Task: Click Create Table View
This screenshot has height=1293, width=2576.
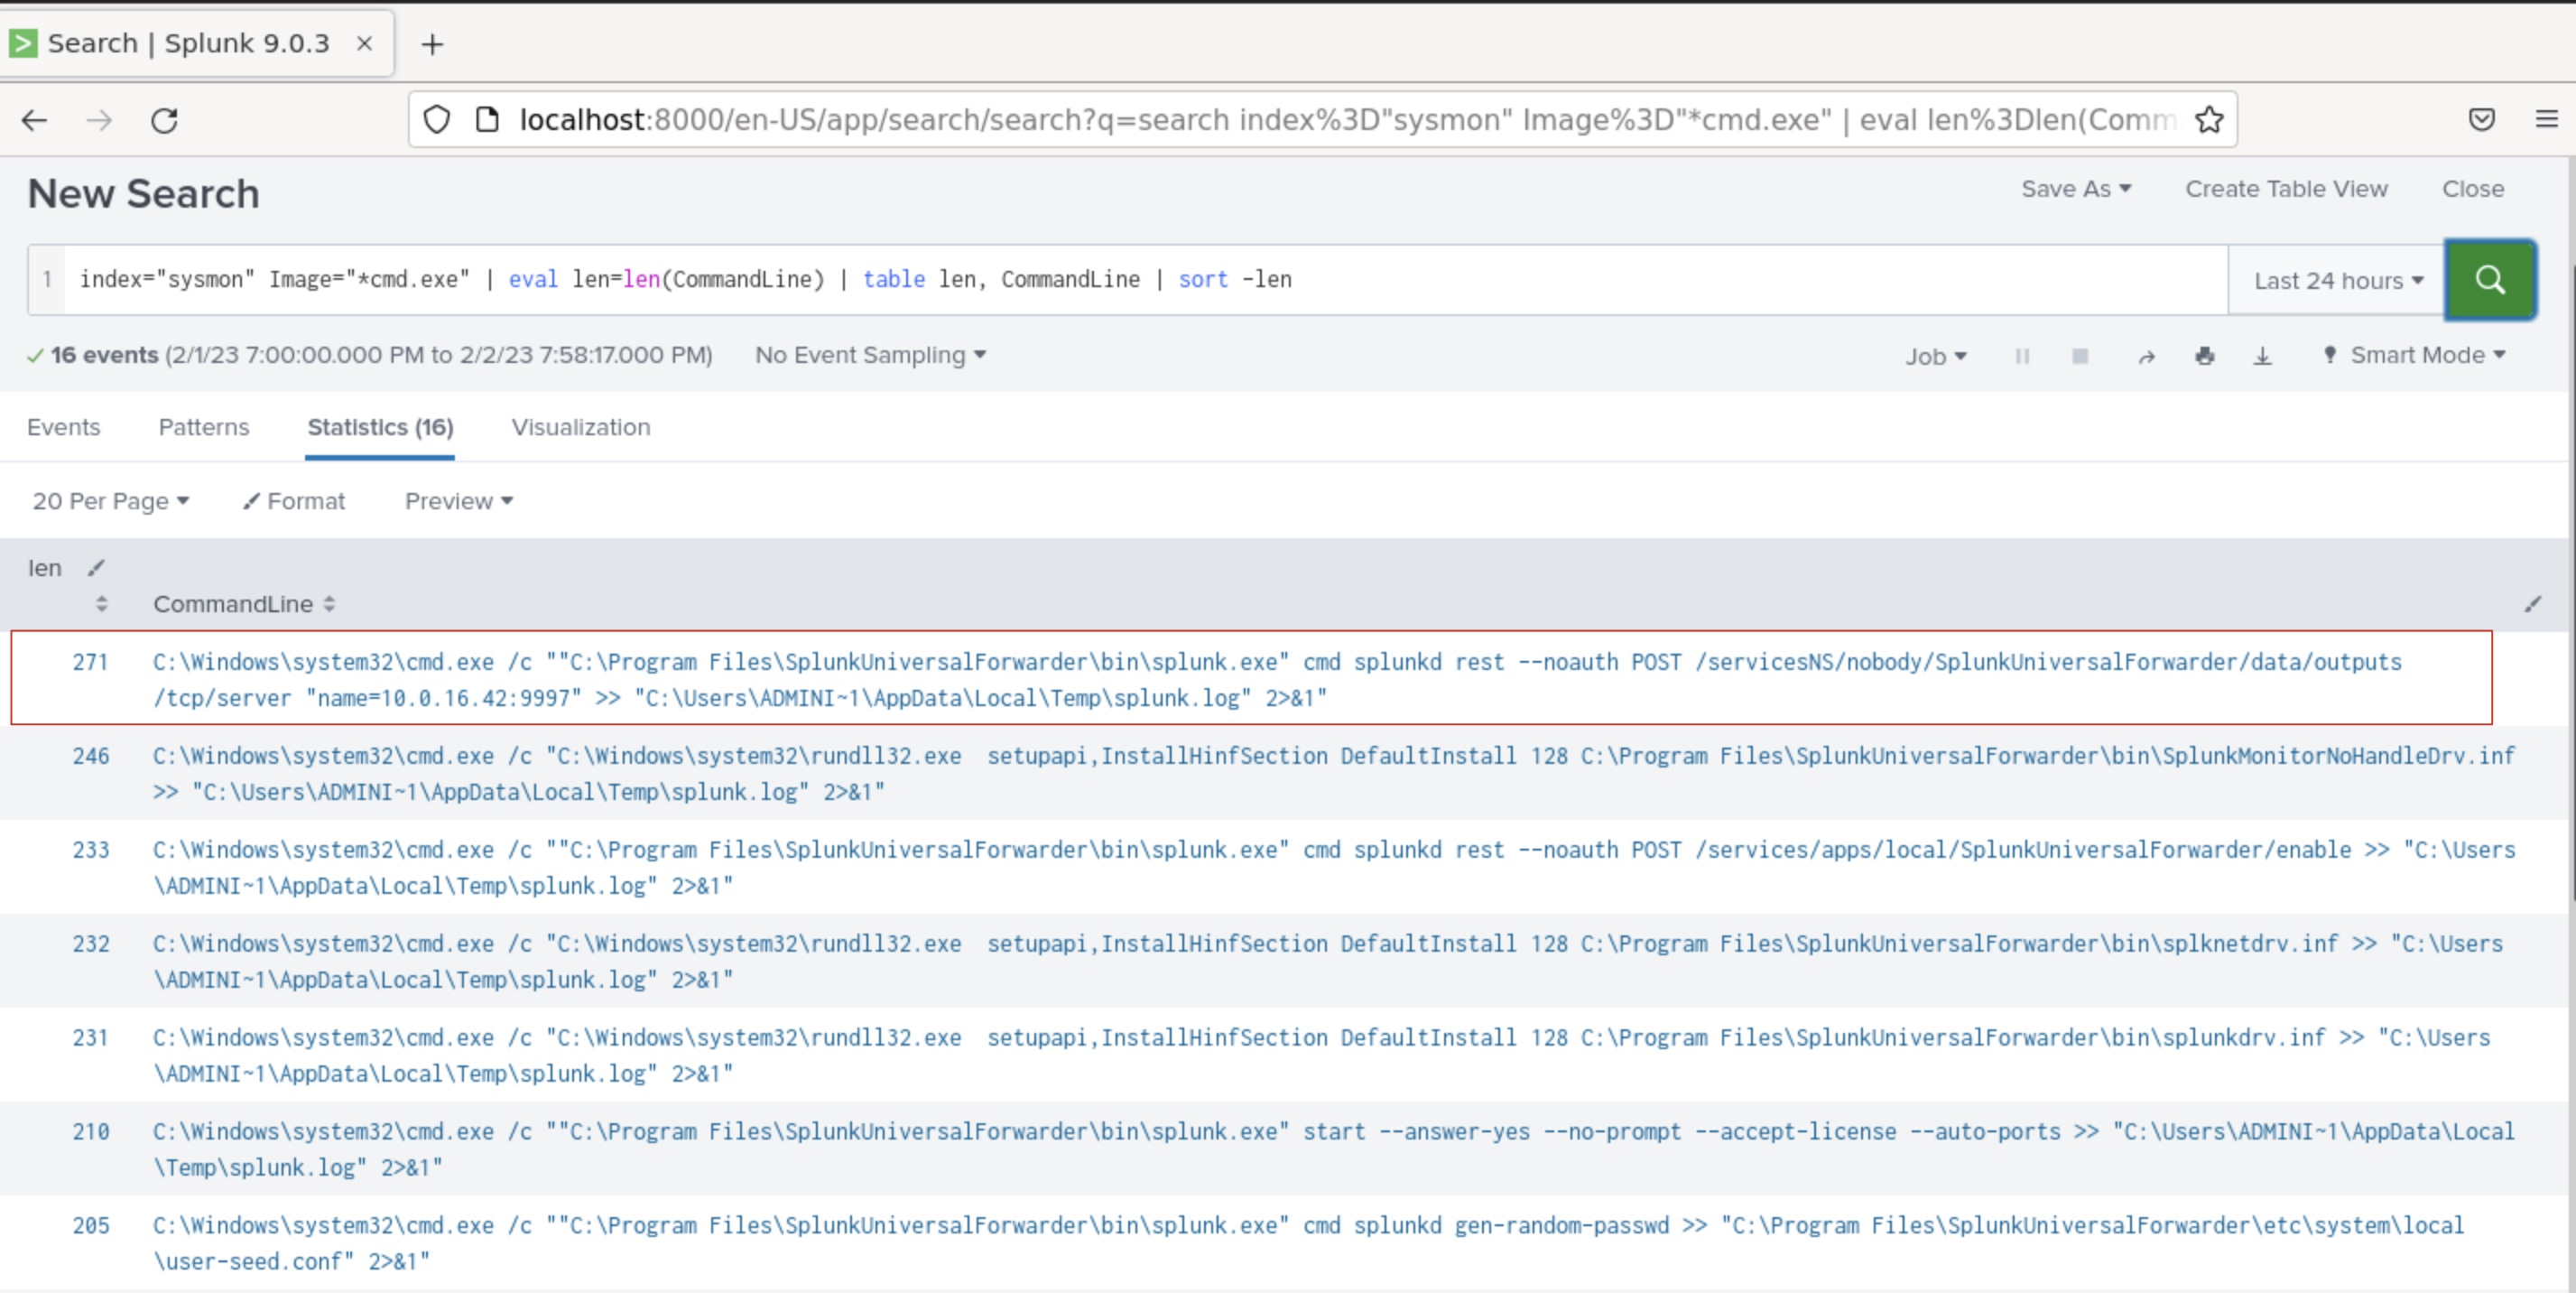Action: coord(2286,189)
